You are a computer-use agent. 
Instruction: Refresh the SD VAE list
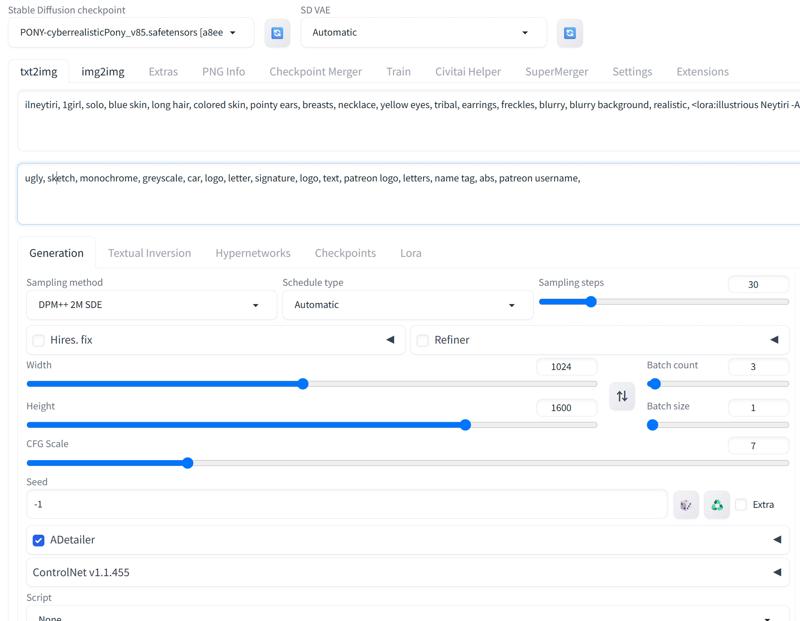[569, 33]
